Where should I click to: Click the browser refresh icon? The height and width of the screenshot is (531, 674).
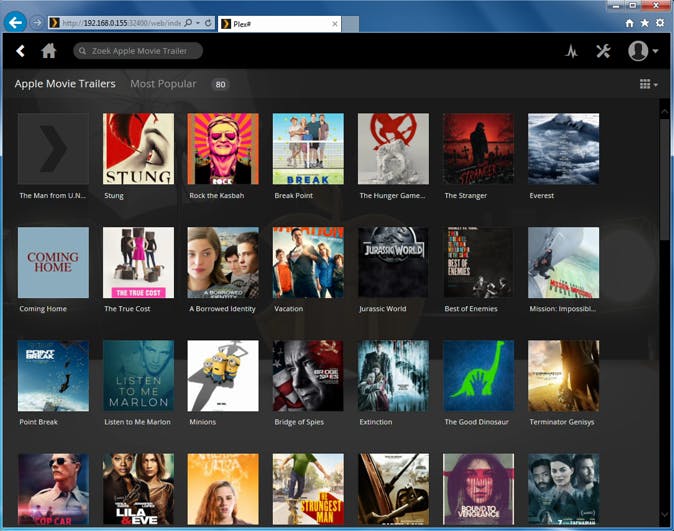[x=208, y=22]
